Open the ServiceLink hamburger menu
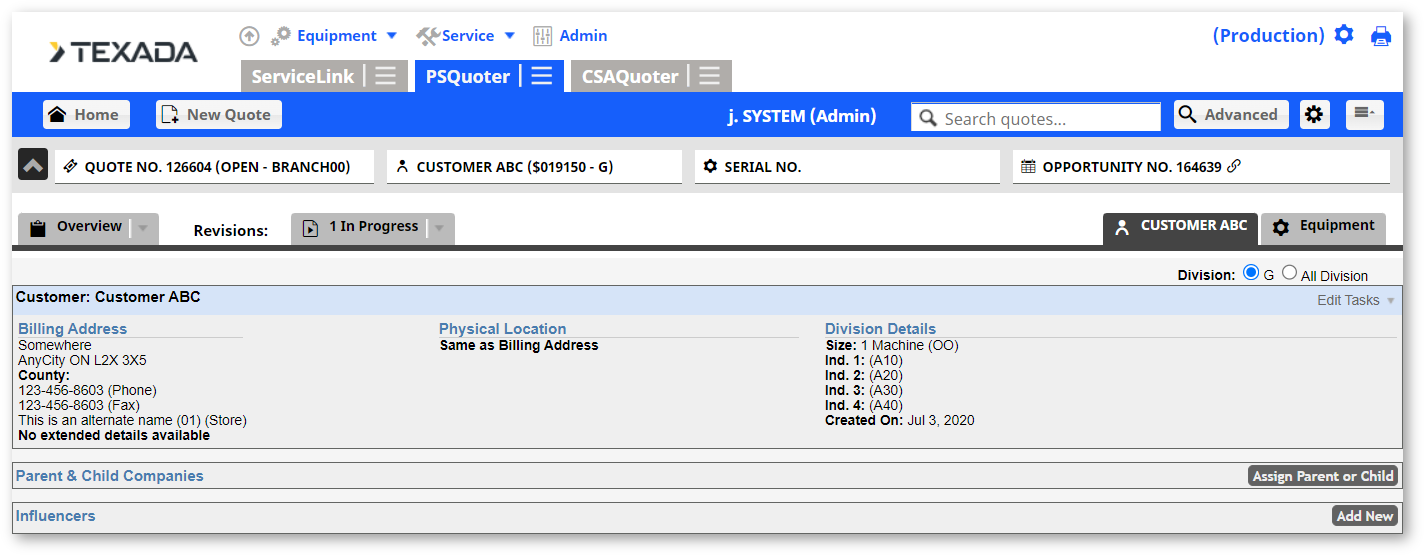The height and width of the screenshot is (555, 1424). [385, 76]
